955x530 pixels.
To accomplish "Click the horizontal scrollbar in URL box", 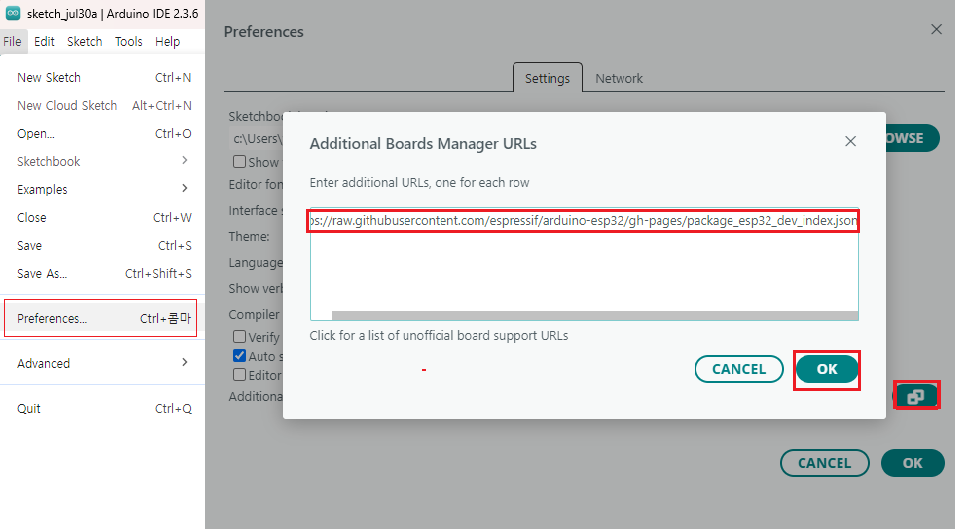I will [x=594, y=316].
